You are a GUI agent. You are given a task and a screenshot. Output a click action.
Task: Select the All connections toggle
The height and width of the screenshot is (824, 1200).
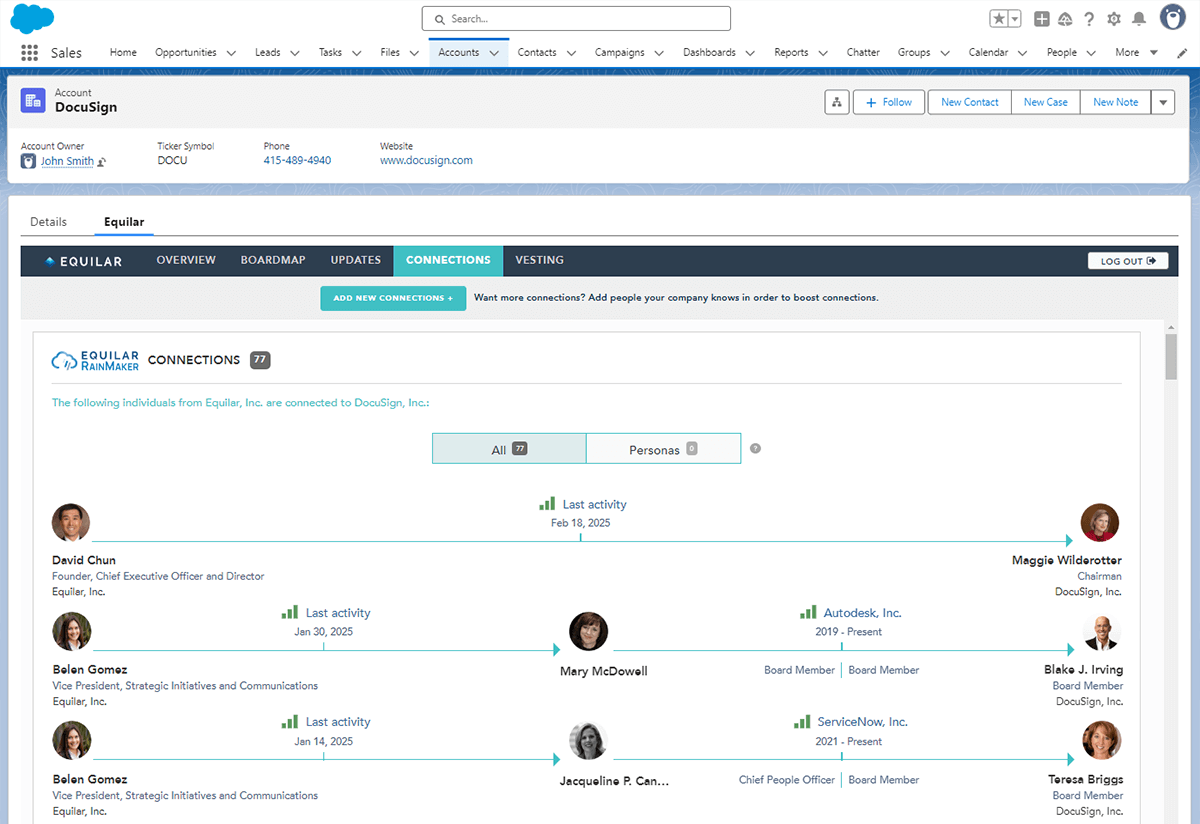(x=509, y=449)
